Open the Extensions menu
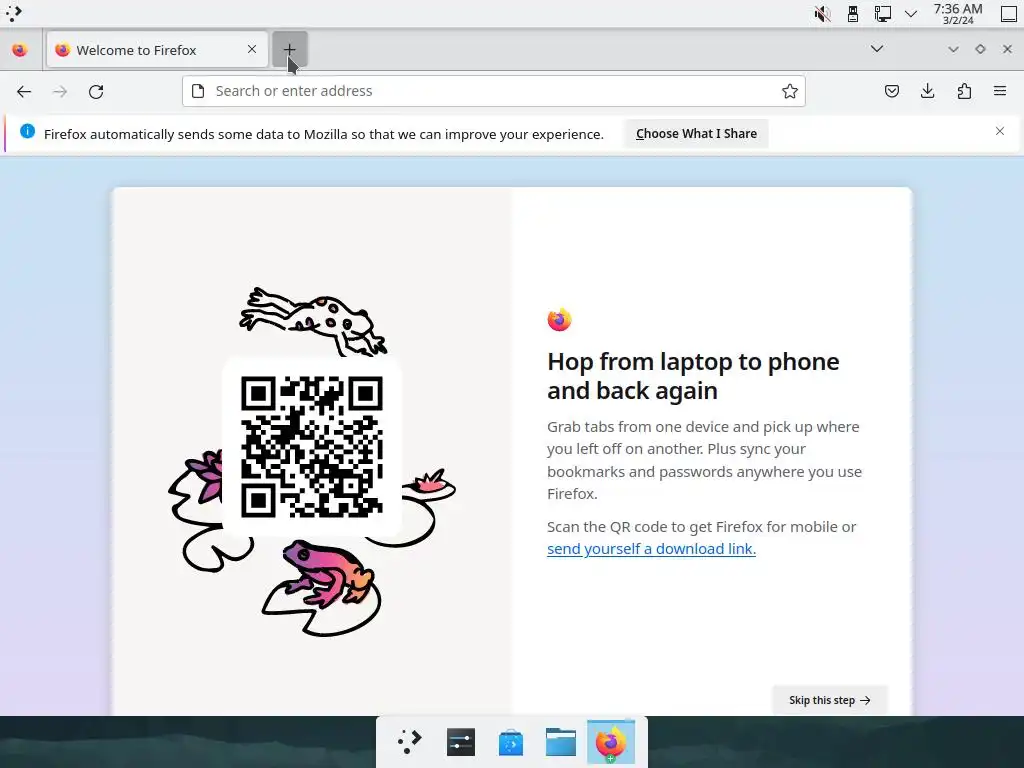 click(964, 91)
